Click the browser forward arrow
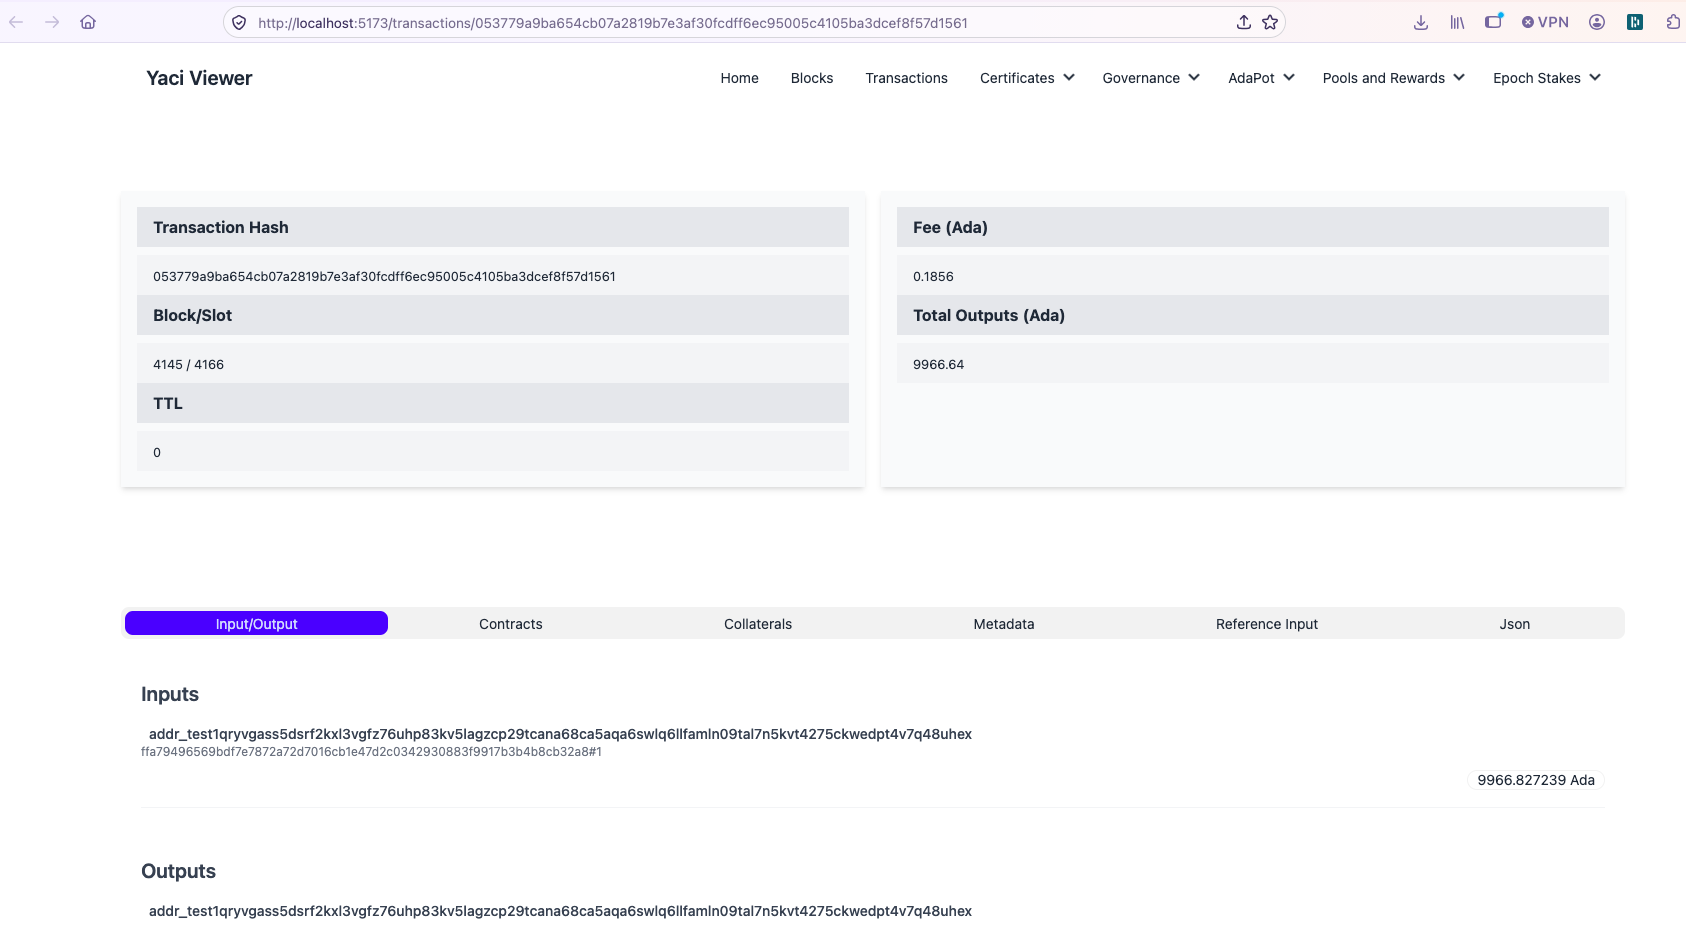This screenshot has height=929, width=1686. (52, 22)
